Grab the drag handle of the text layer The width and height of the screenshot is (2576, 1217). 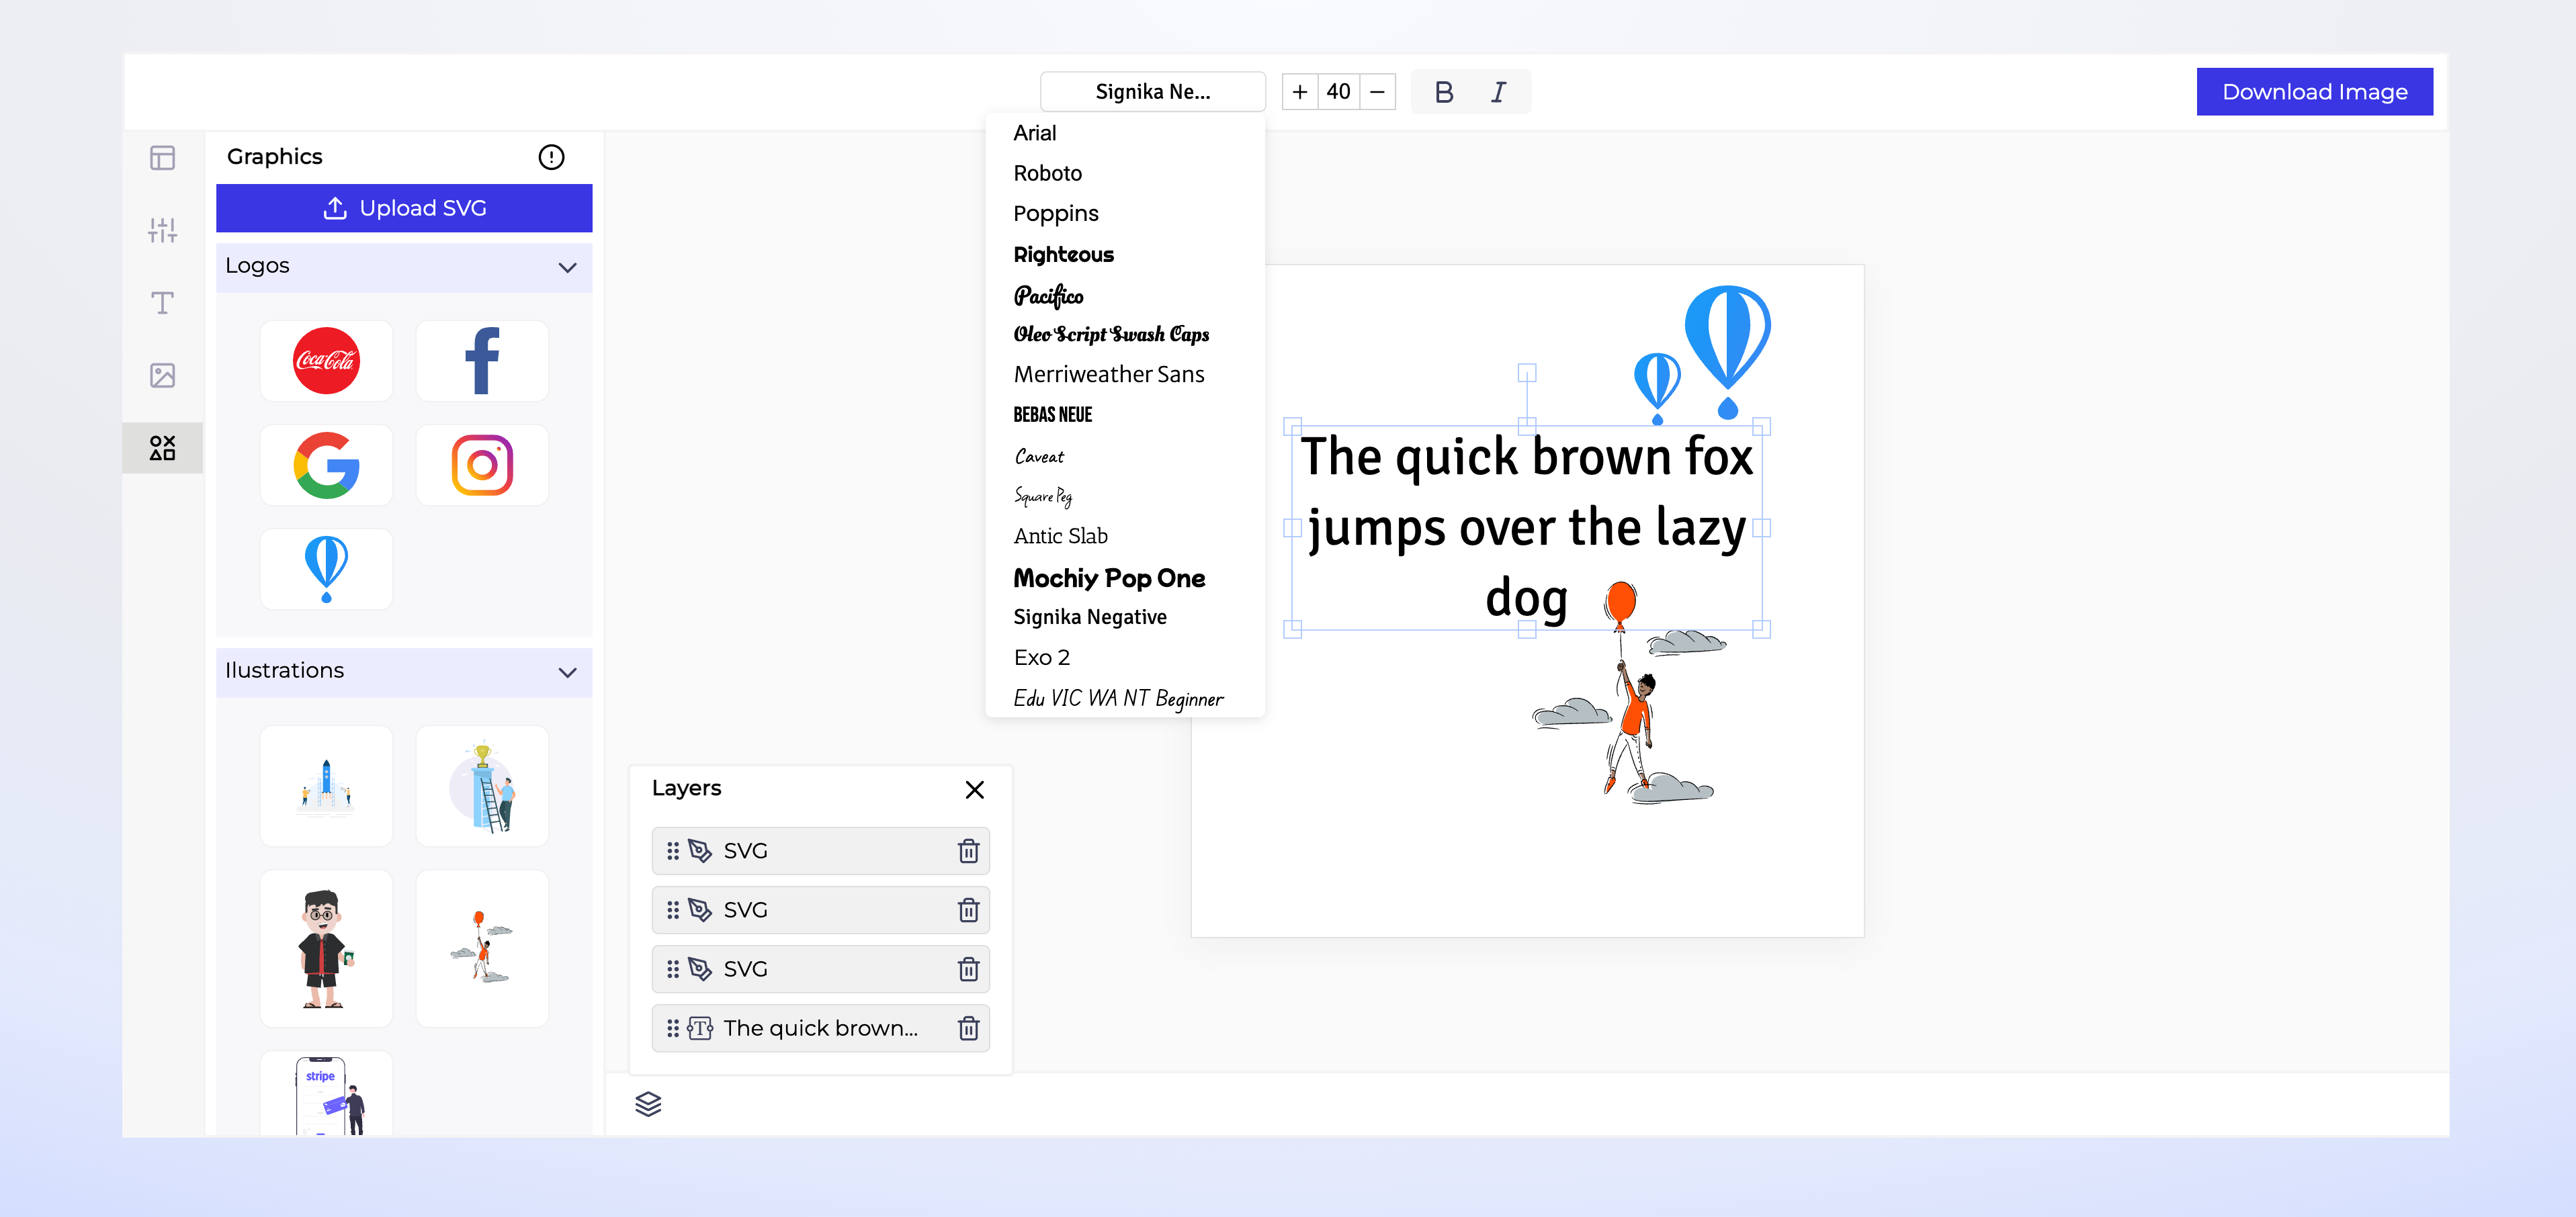tap(674, 1028)
